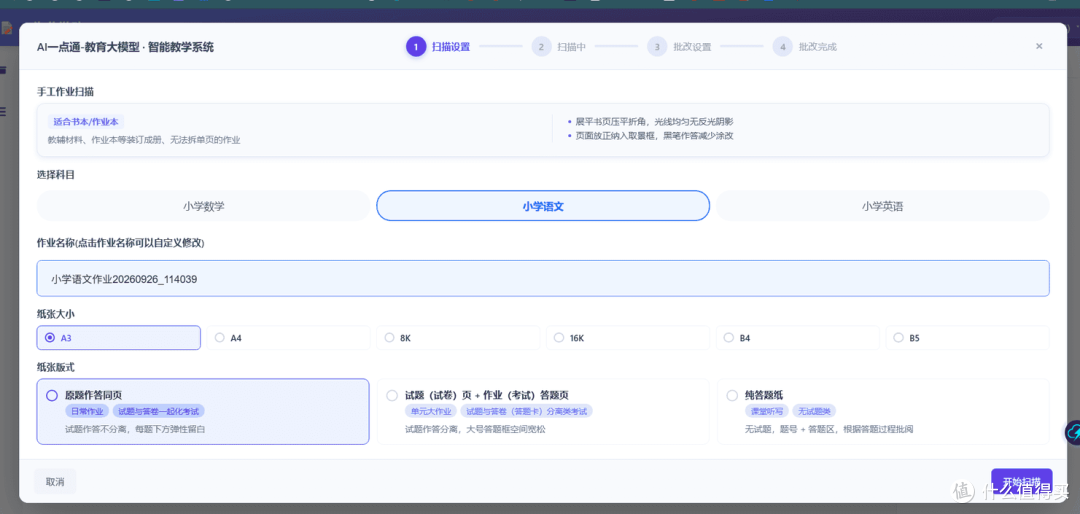Select B5 paper size radio
Screen dimensions: 1080x514
pyautogui.click(x=967, y=338)
